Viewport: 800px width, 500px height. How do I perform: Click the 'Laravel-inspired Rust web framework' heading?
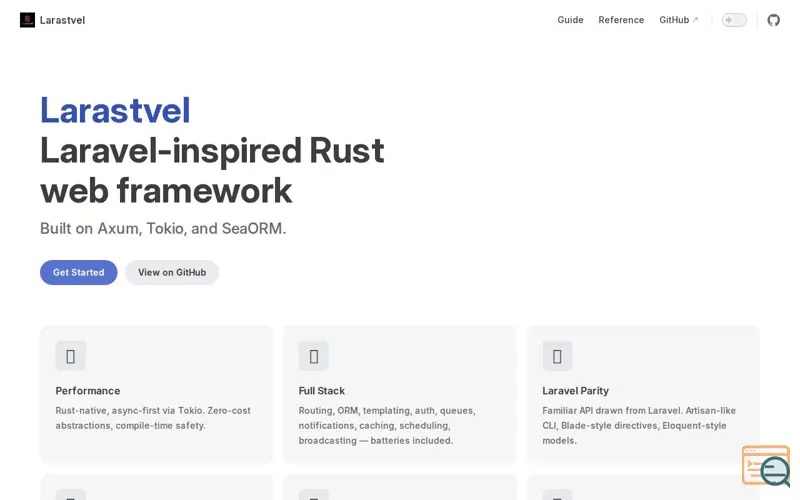tap(212, 170)
